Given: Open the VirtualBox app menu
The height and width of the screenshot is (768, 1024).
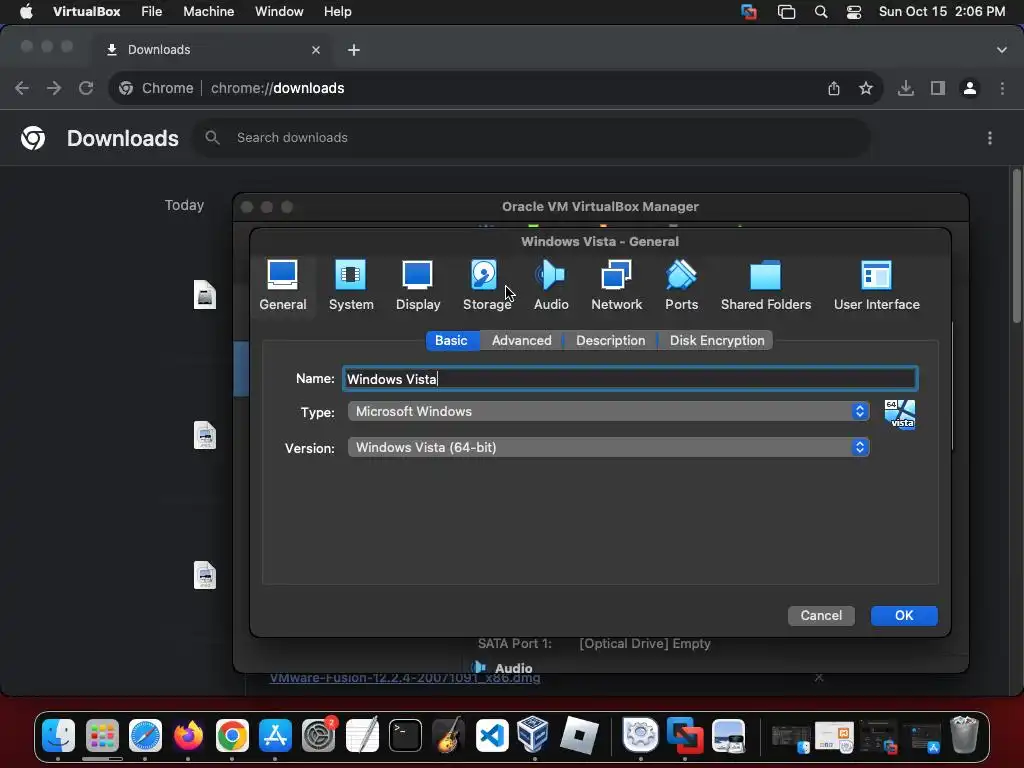Looking at the screenshot, I should (x=86, y=12).
